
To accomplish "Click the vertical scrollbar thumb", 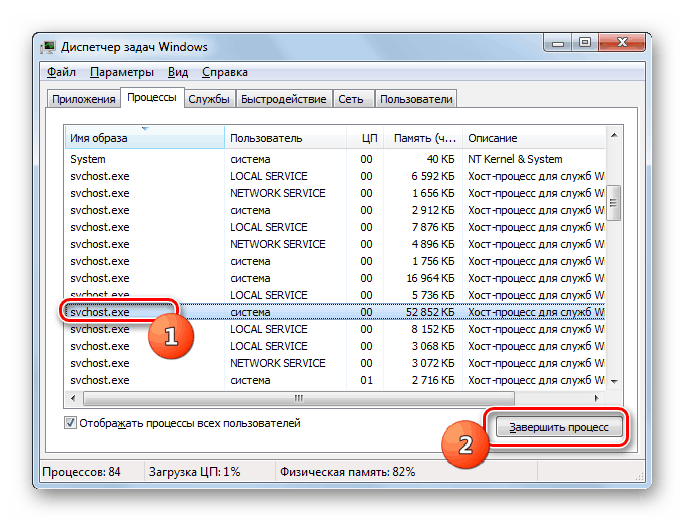I will (x=614, y=203).
